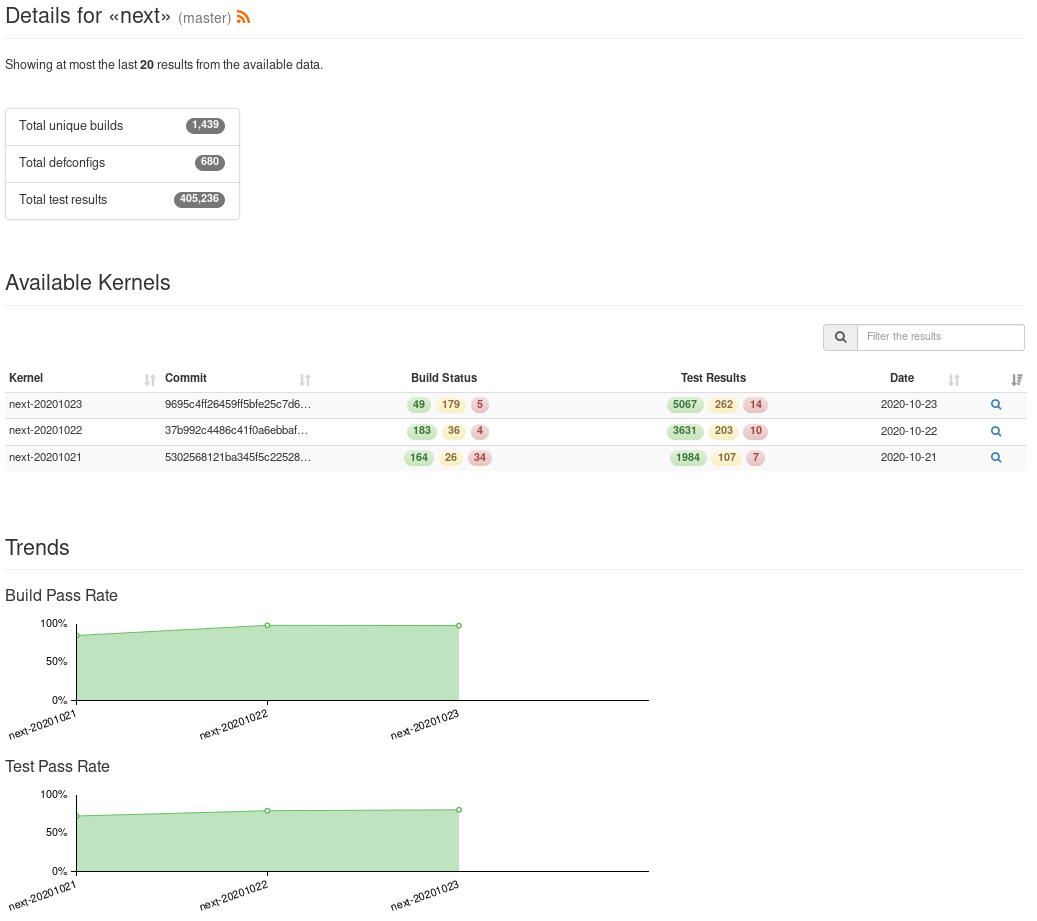Click red build badge 5
The width and height of the screenshot is (1037, 921).
[x=479, y=405]
